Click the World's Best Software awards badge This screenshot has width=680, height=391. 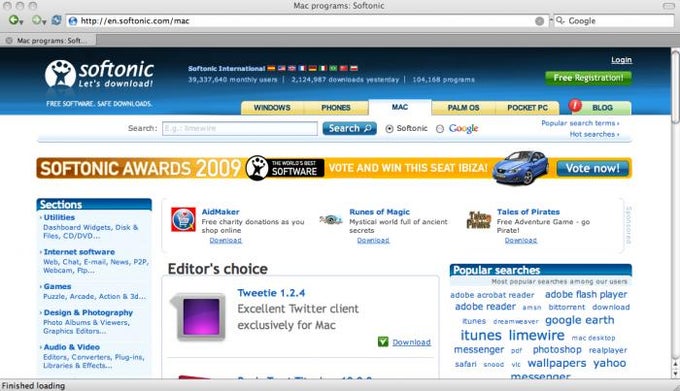(x=285, y=168)
